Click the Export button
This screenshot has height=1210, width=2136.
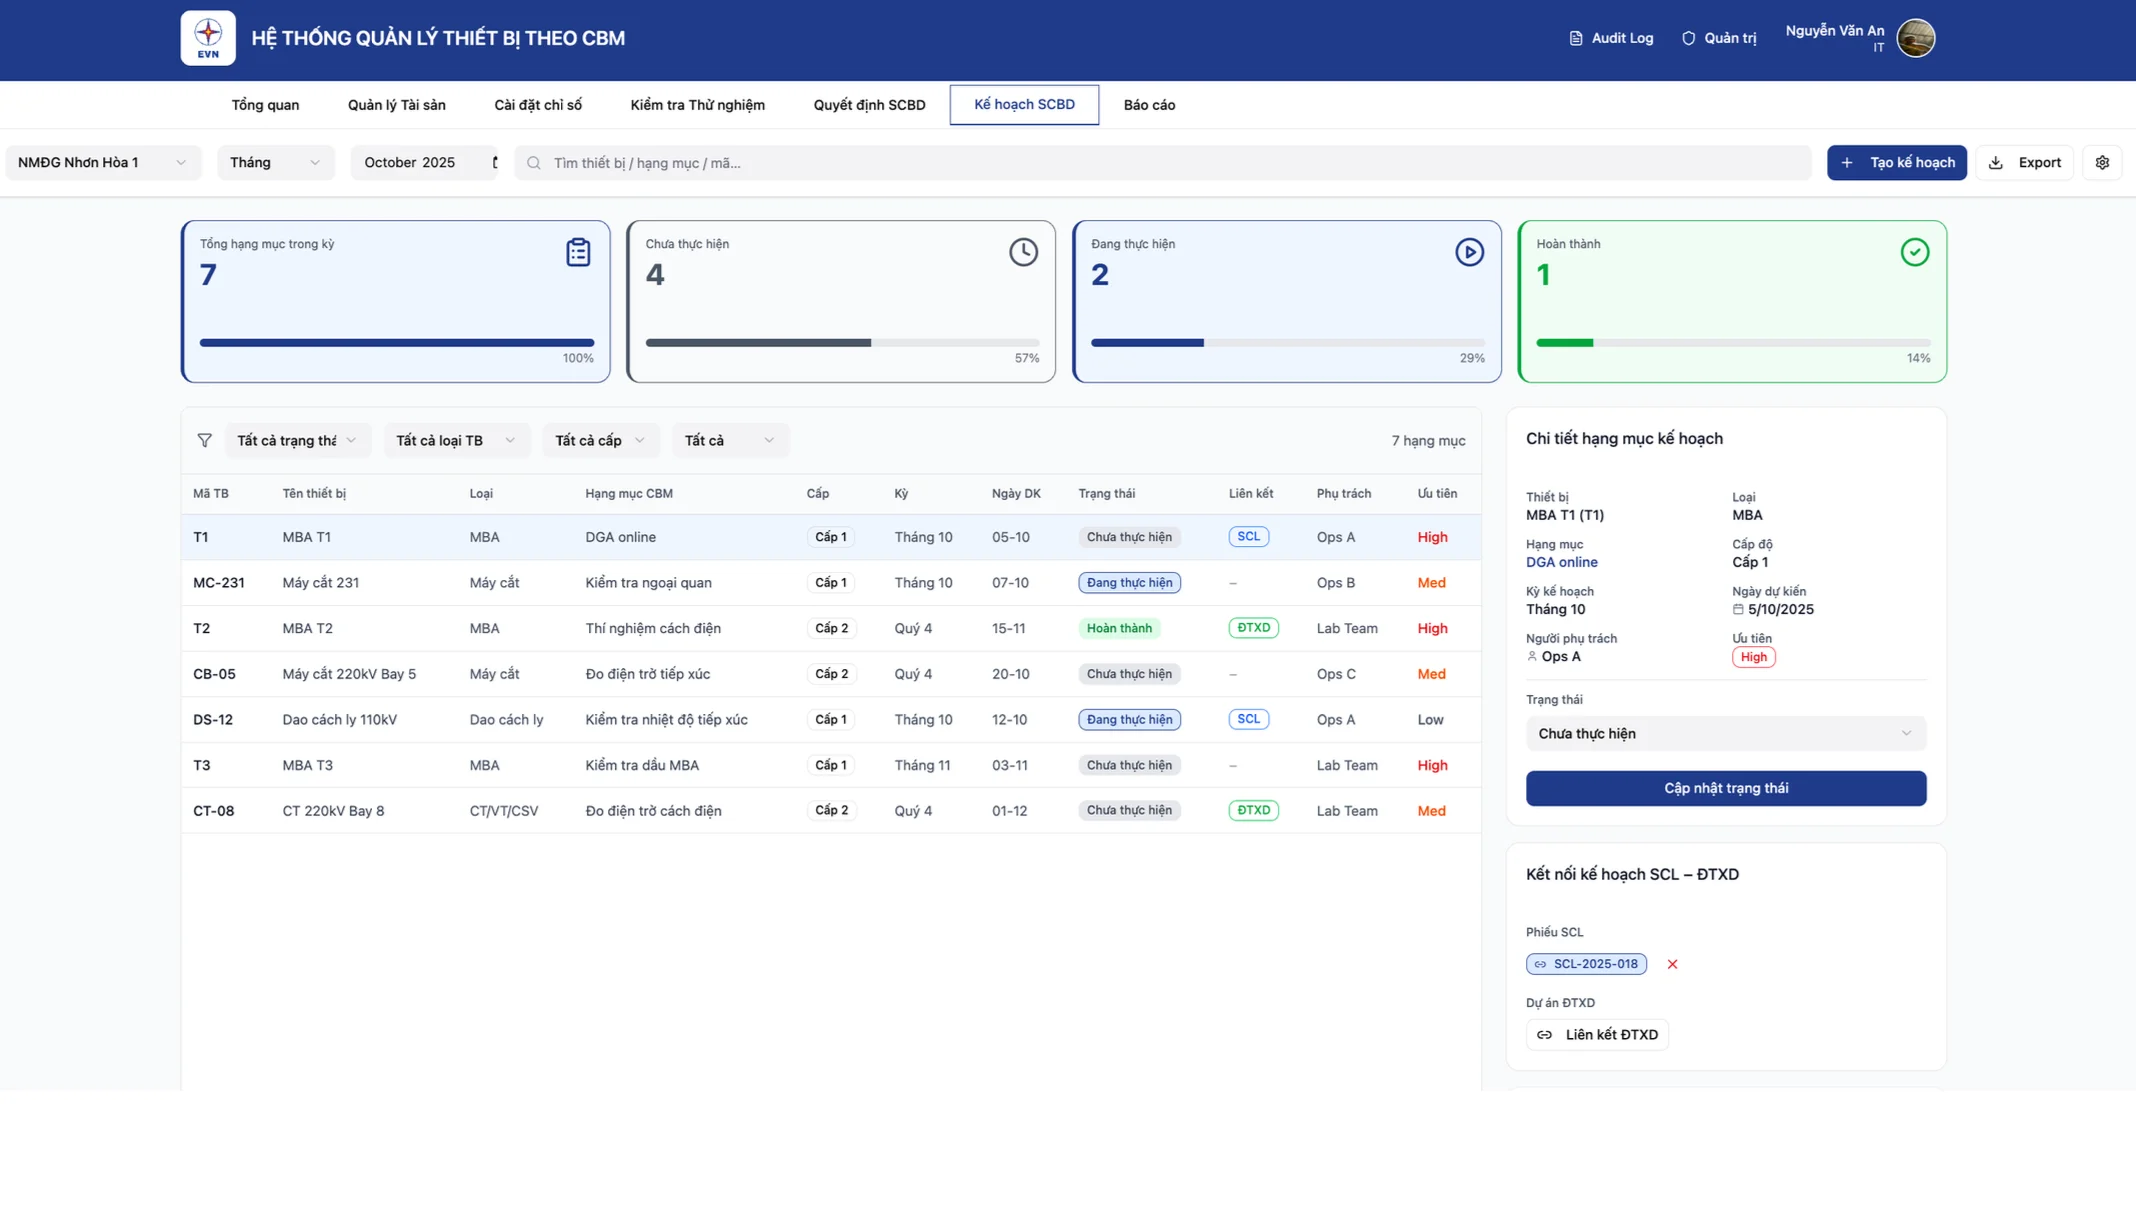[x=2024, y=163]
